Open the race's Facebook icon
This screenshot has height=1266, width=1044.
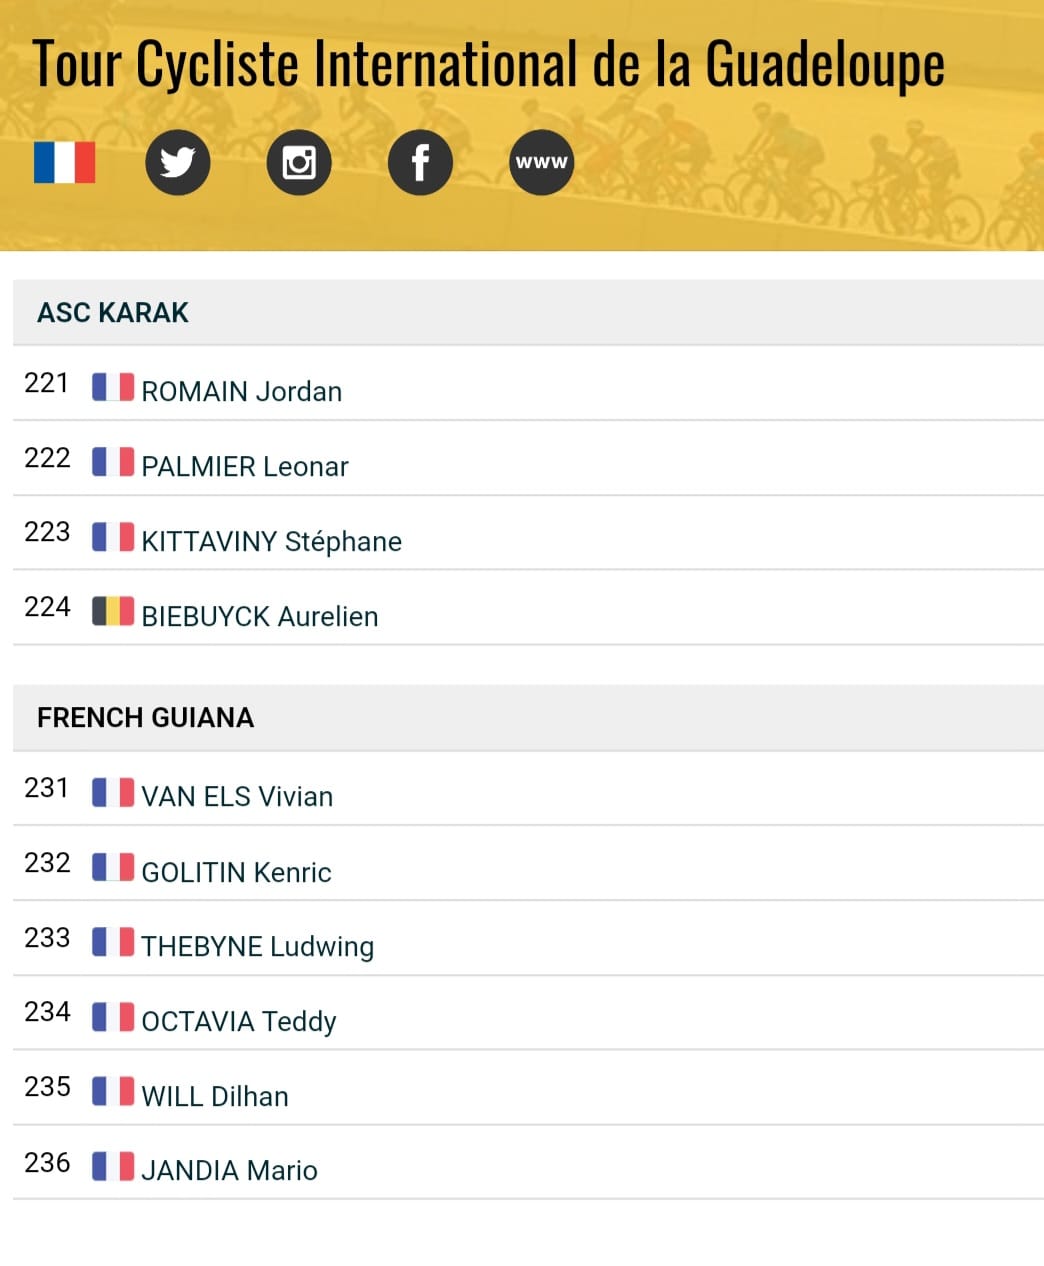click(x=420, y=162)
